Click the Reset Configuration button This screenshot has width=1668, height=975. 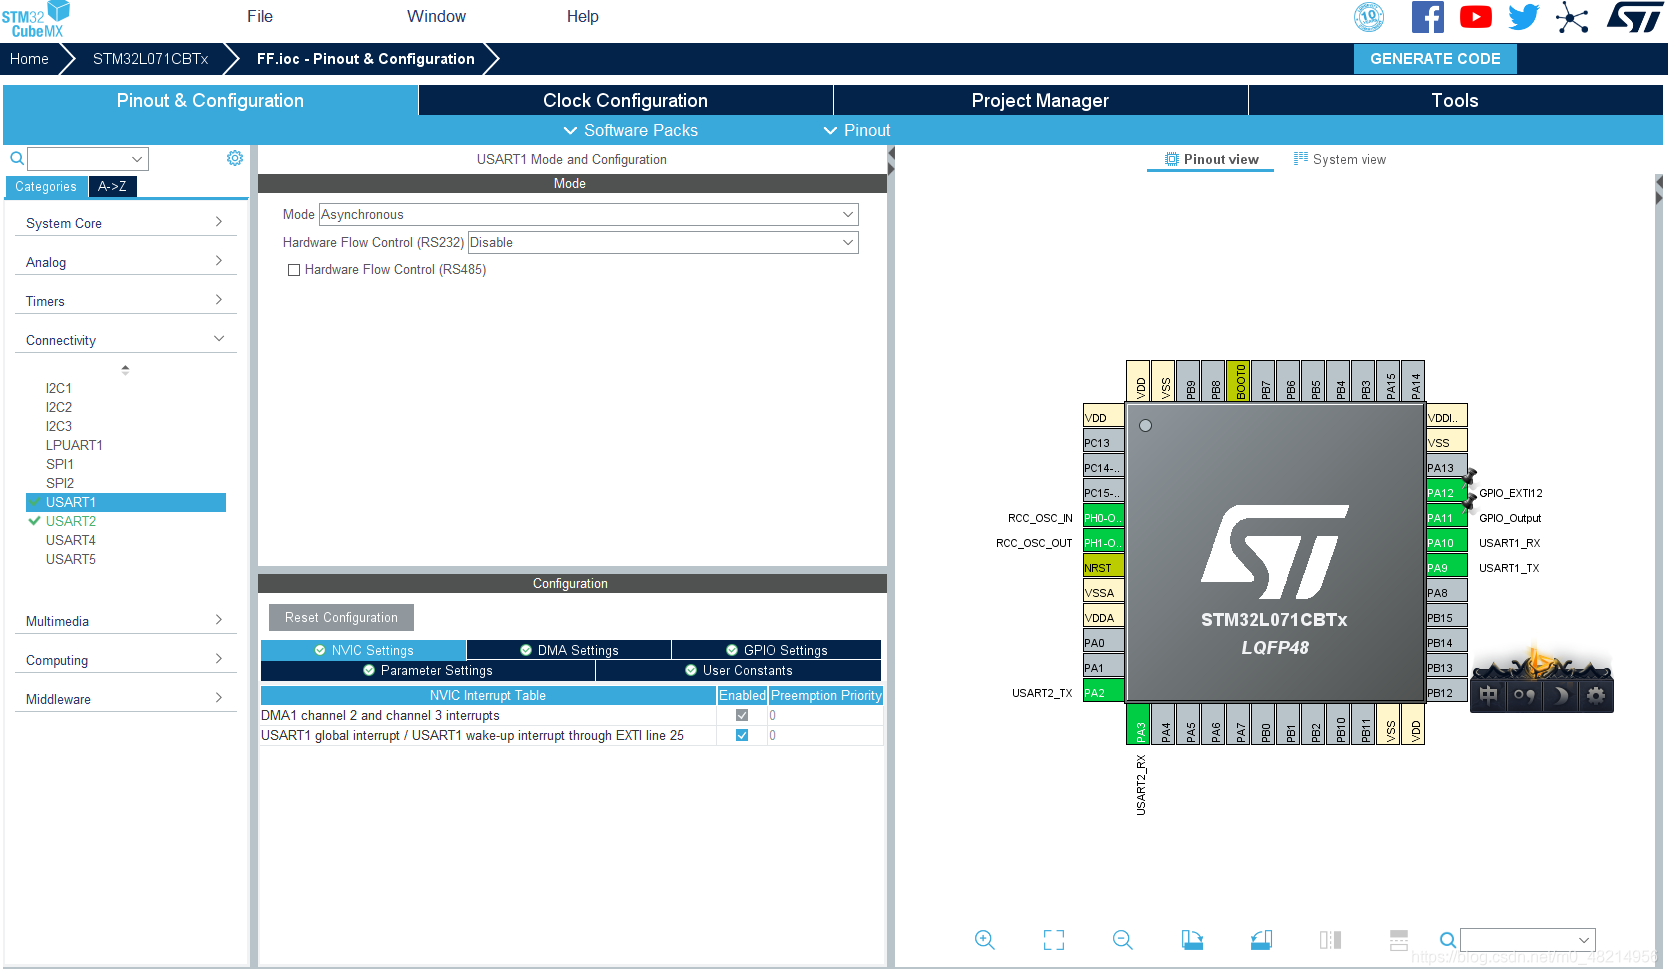pos(341,617)
